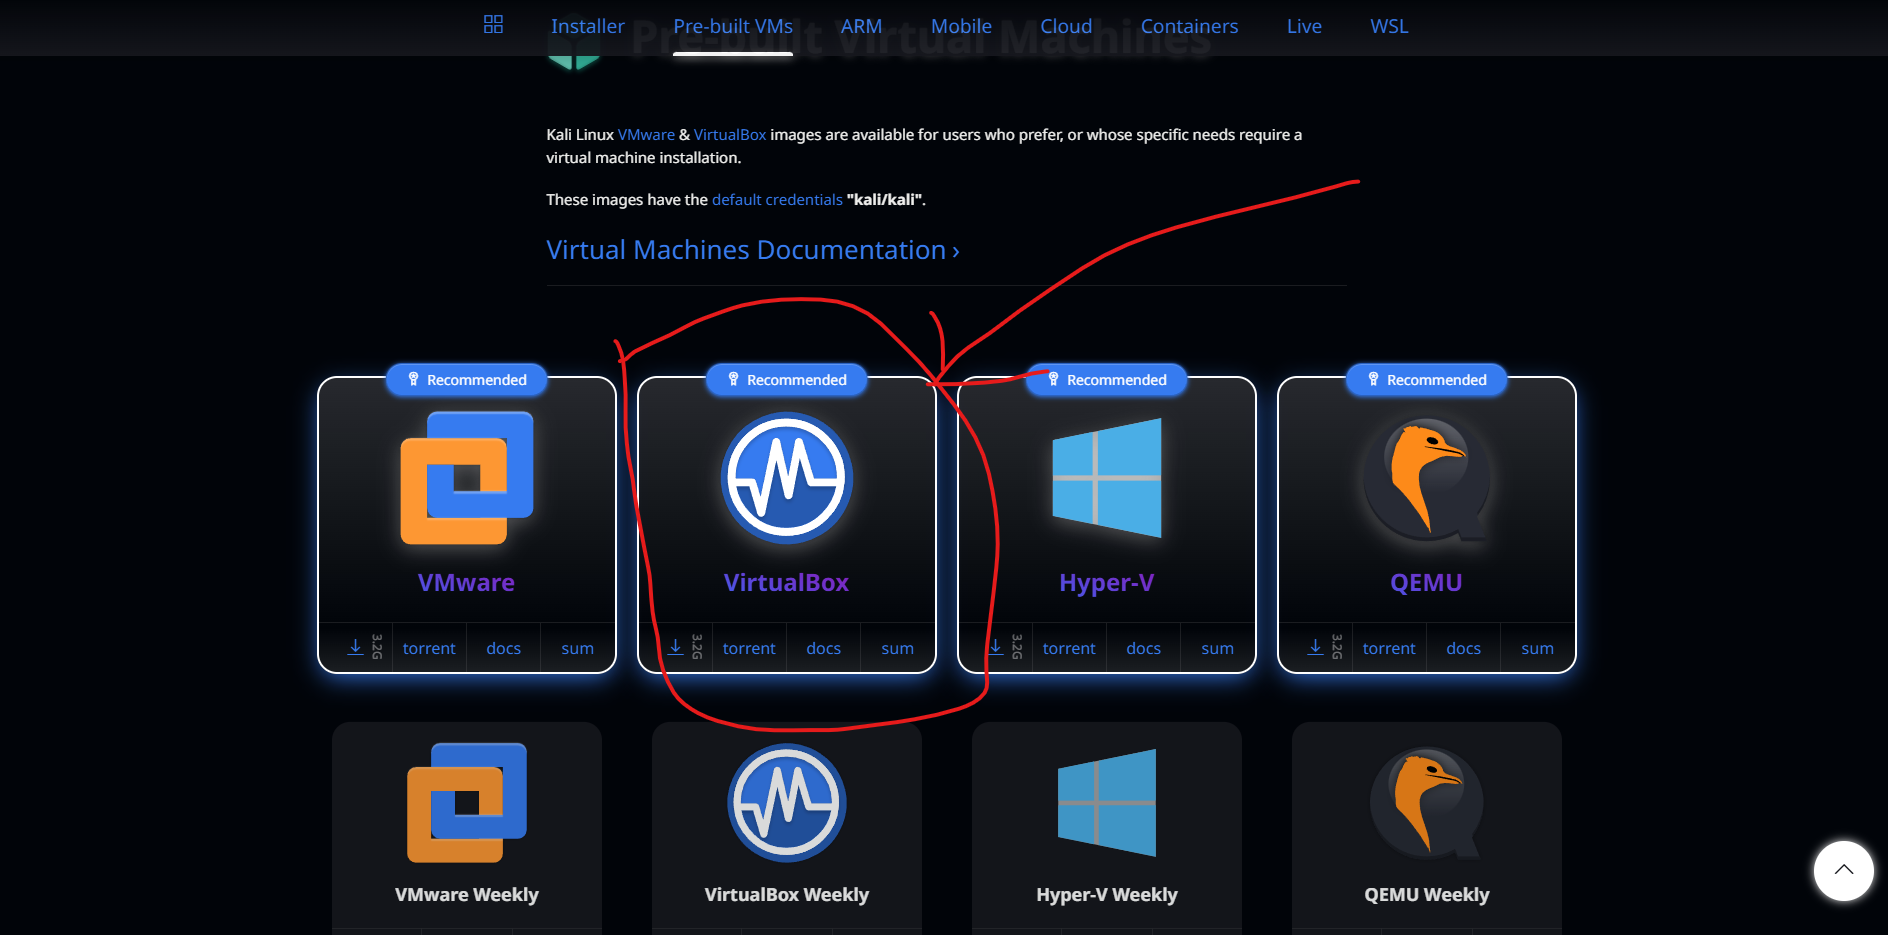Click the VMware Weekly logo icon
This screenshot has height=935, width=1888.
click(x=467, y=803)
